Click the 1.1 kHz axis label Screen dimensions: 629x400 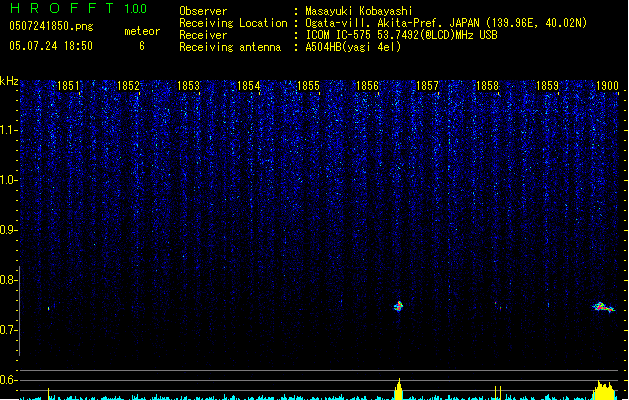8,130
